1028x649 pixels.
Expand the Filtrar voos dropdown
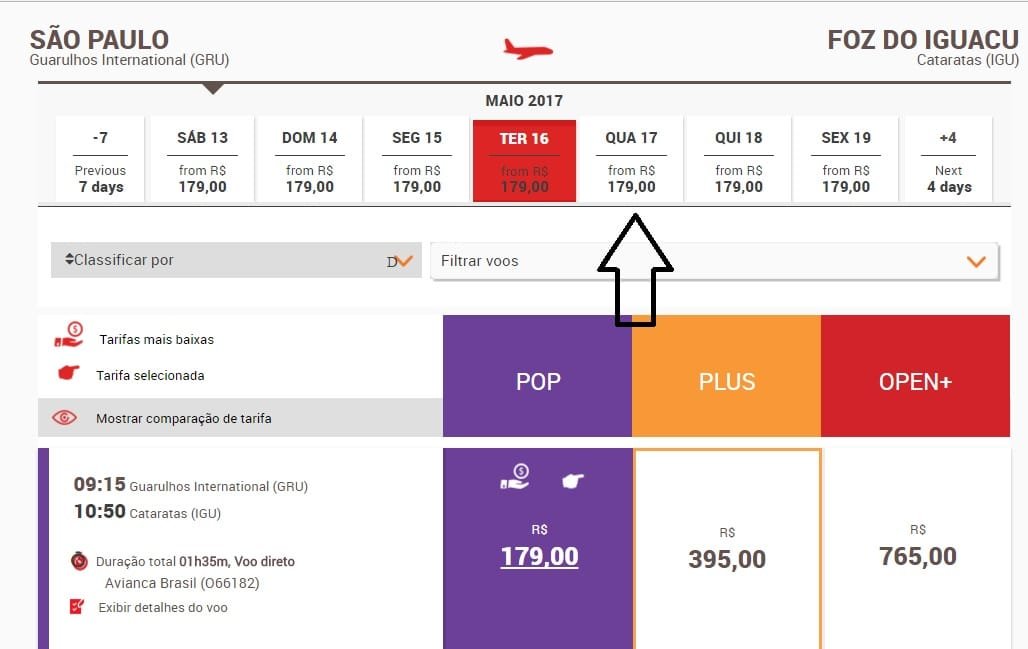point(715,261)
